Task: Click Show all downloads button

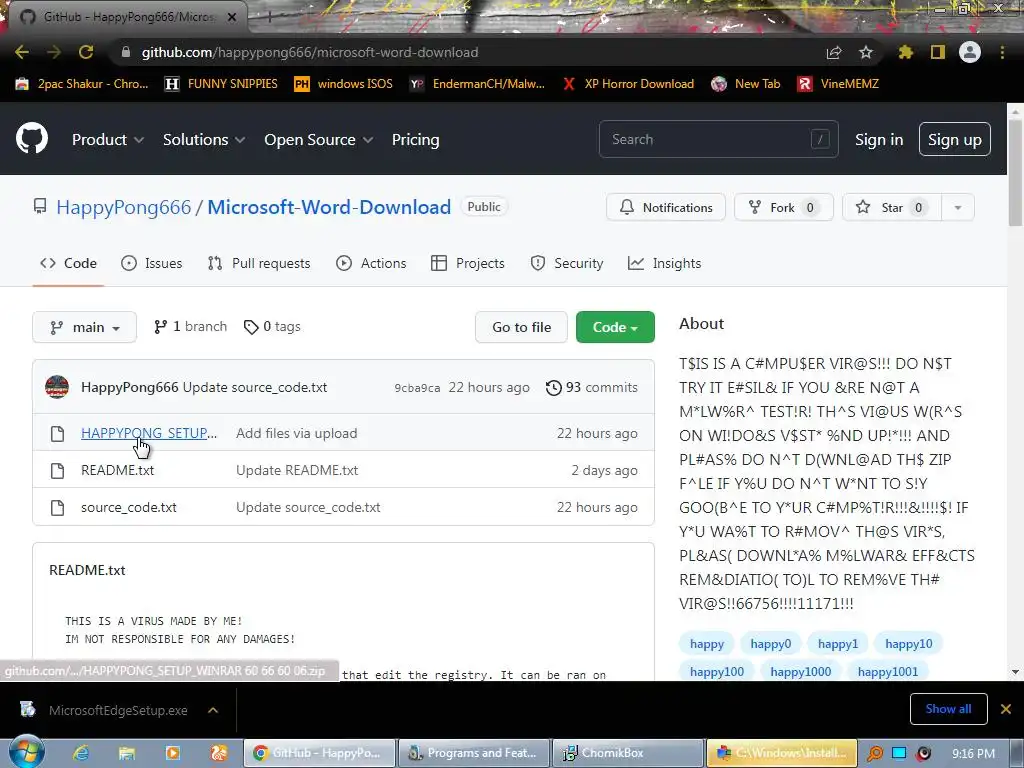Action: (948, 709)
